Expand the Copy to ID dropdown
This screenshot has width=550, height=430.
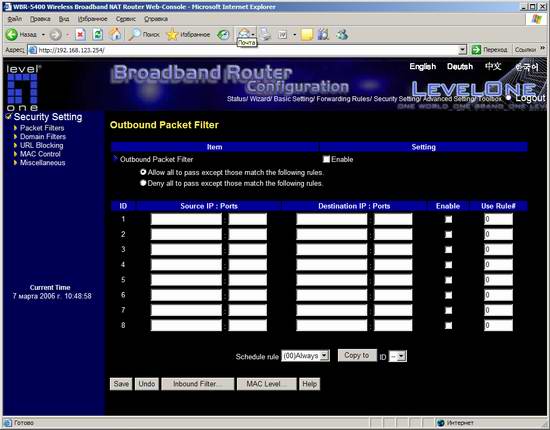tap(398, 356)
